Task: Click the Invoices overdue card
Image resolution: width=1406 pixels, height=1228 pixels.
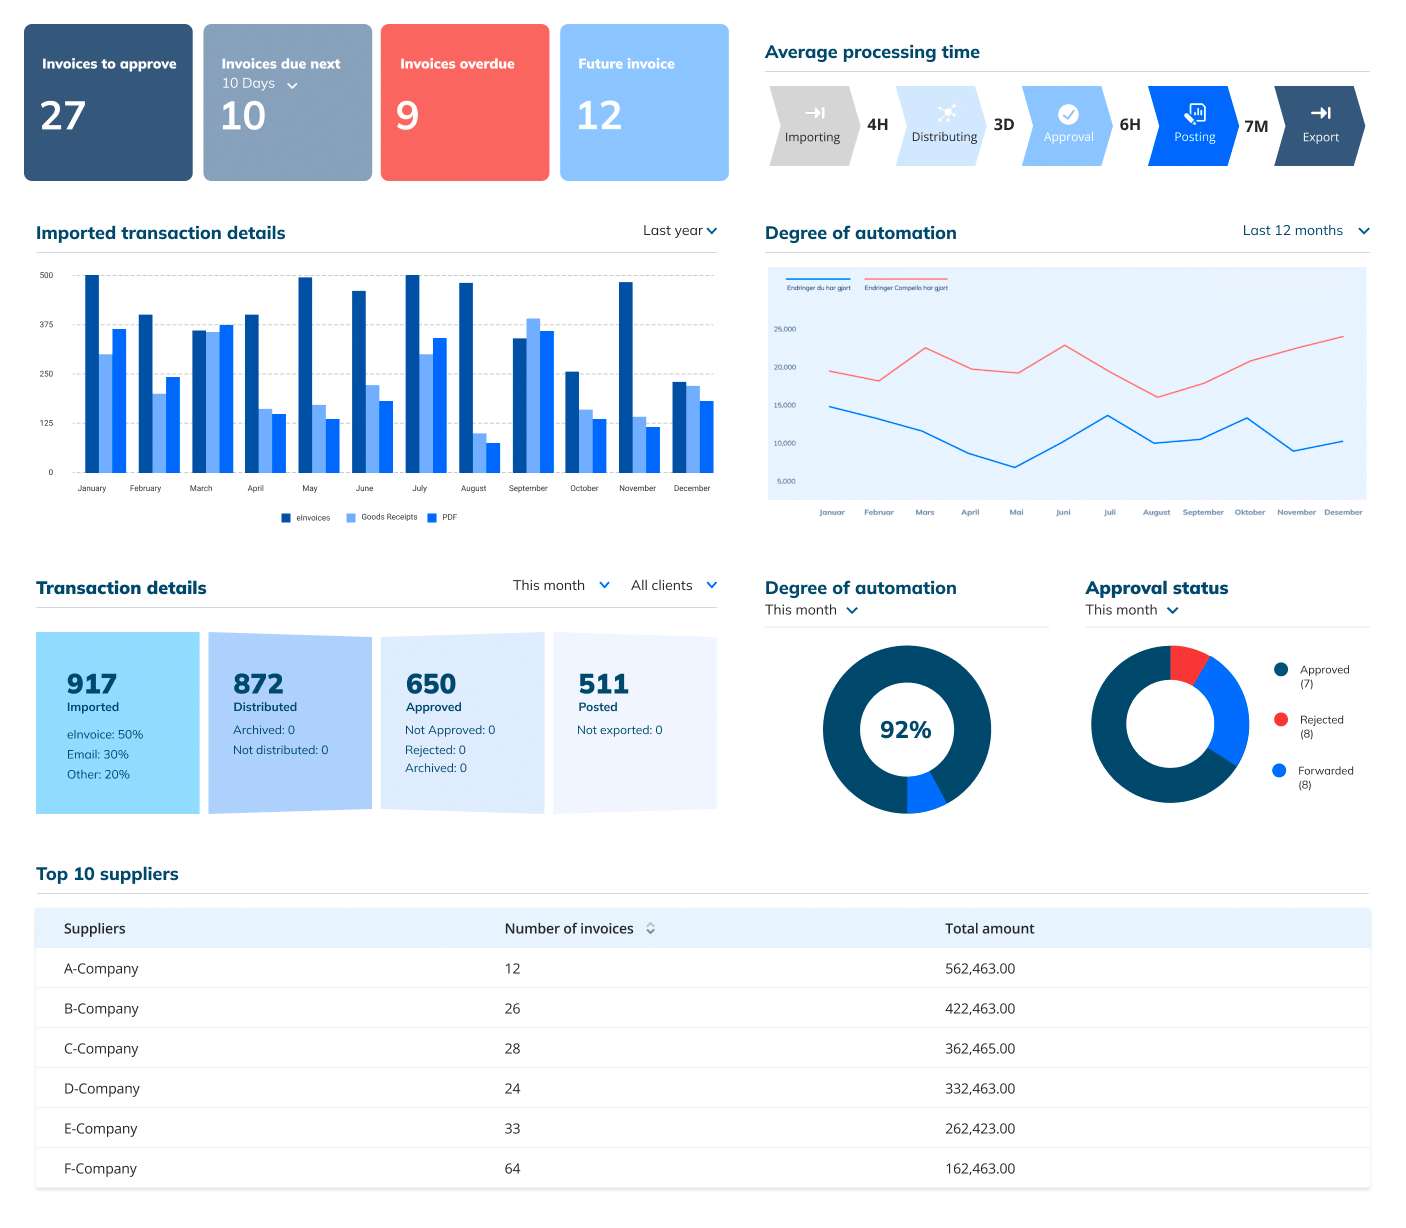Action: 464,102
